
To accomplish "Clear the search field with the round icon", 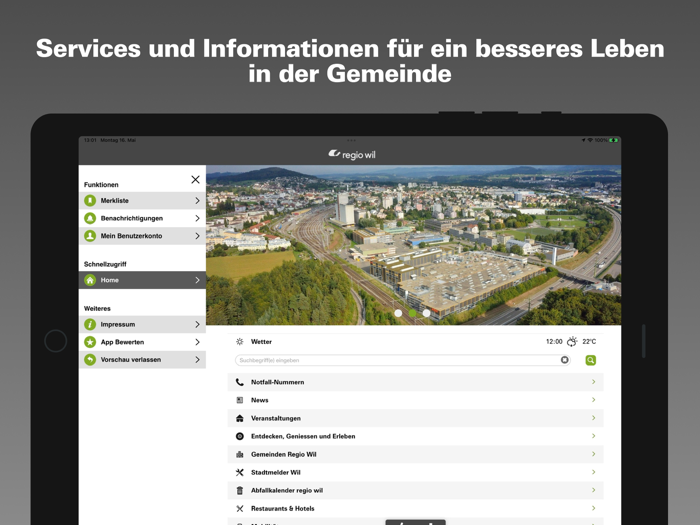I will [564, 360].
